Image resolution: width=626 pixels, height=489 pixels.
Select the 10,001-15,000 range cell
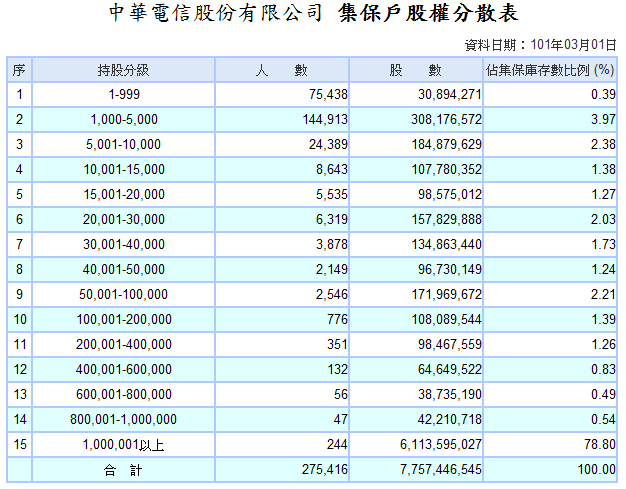(124, 170)
